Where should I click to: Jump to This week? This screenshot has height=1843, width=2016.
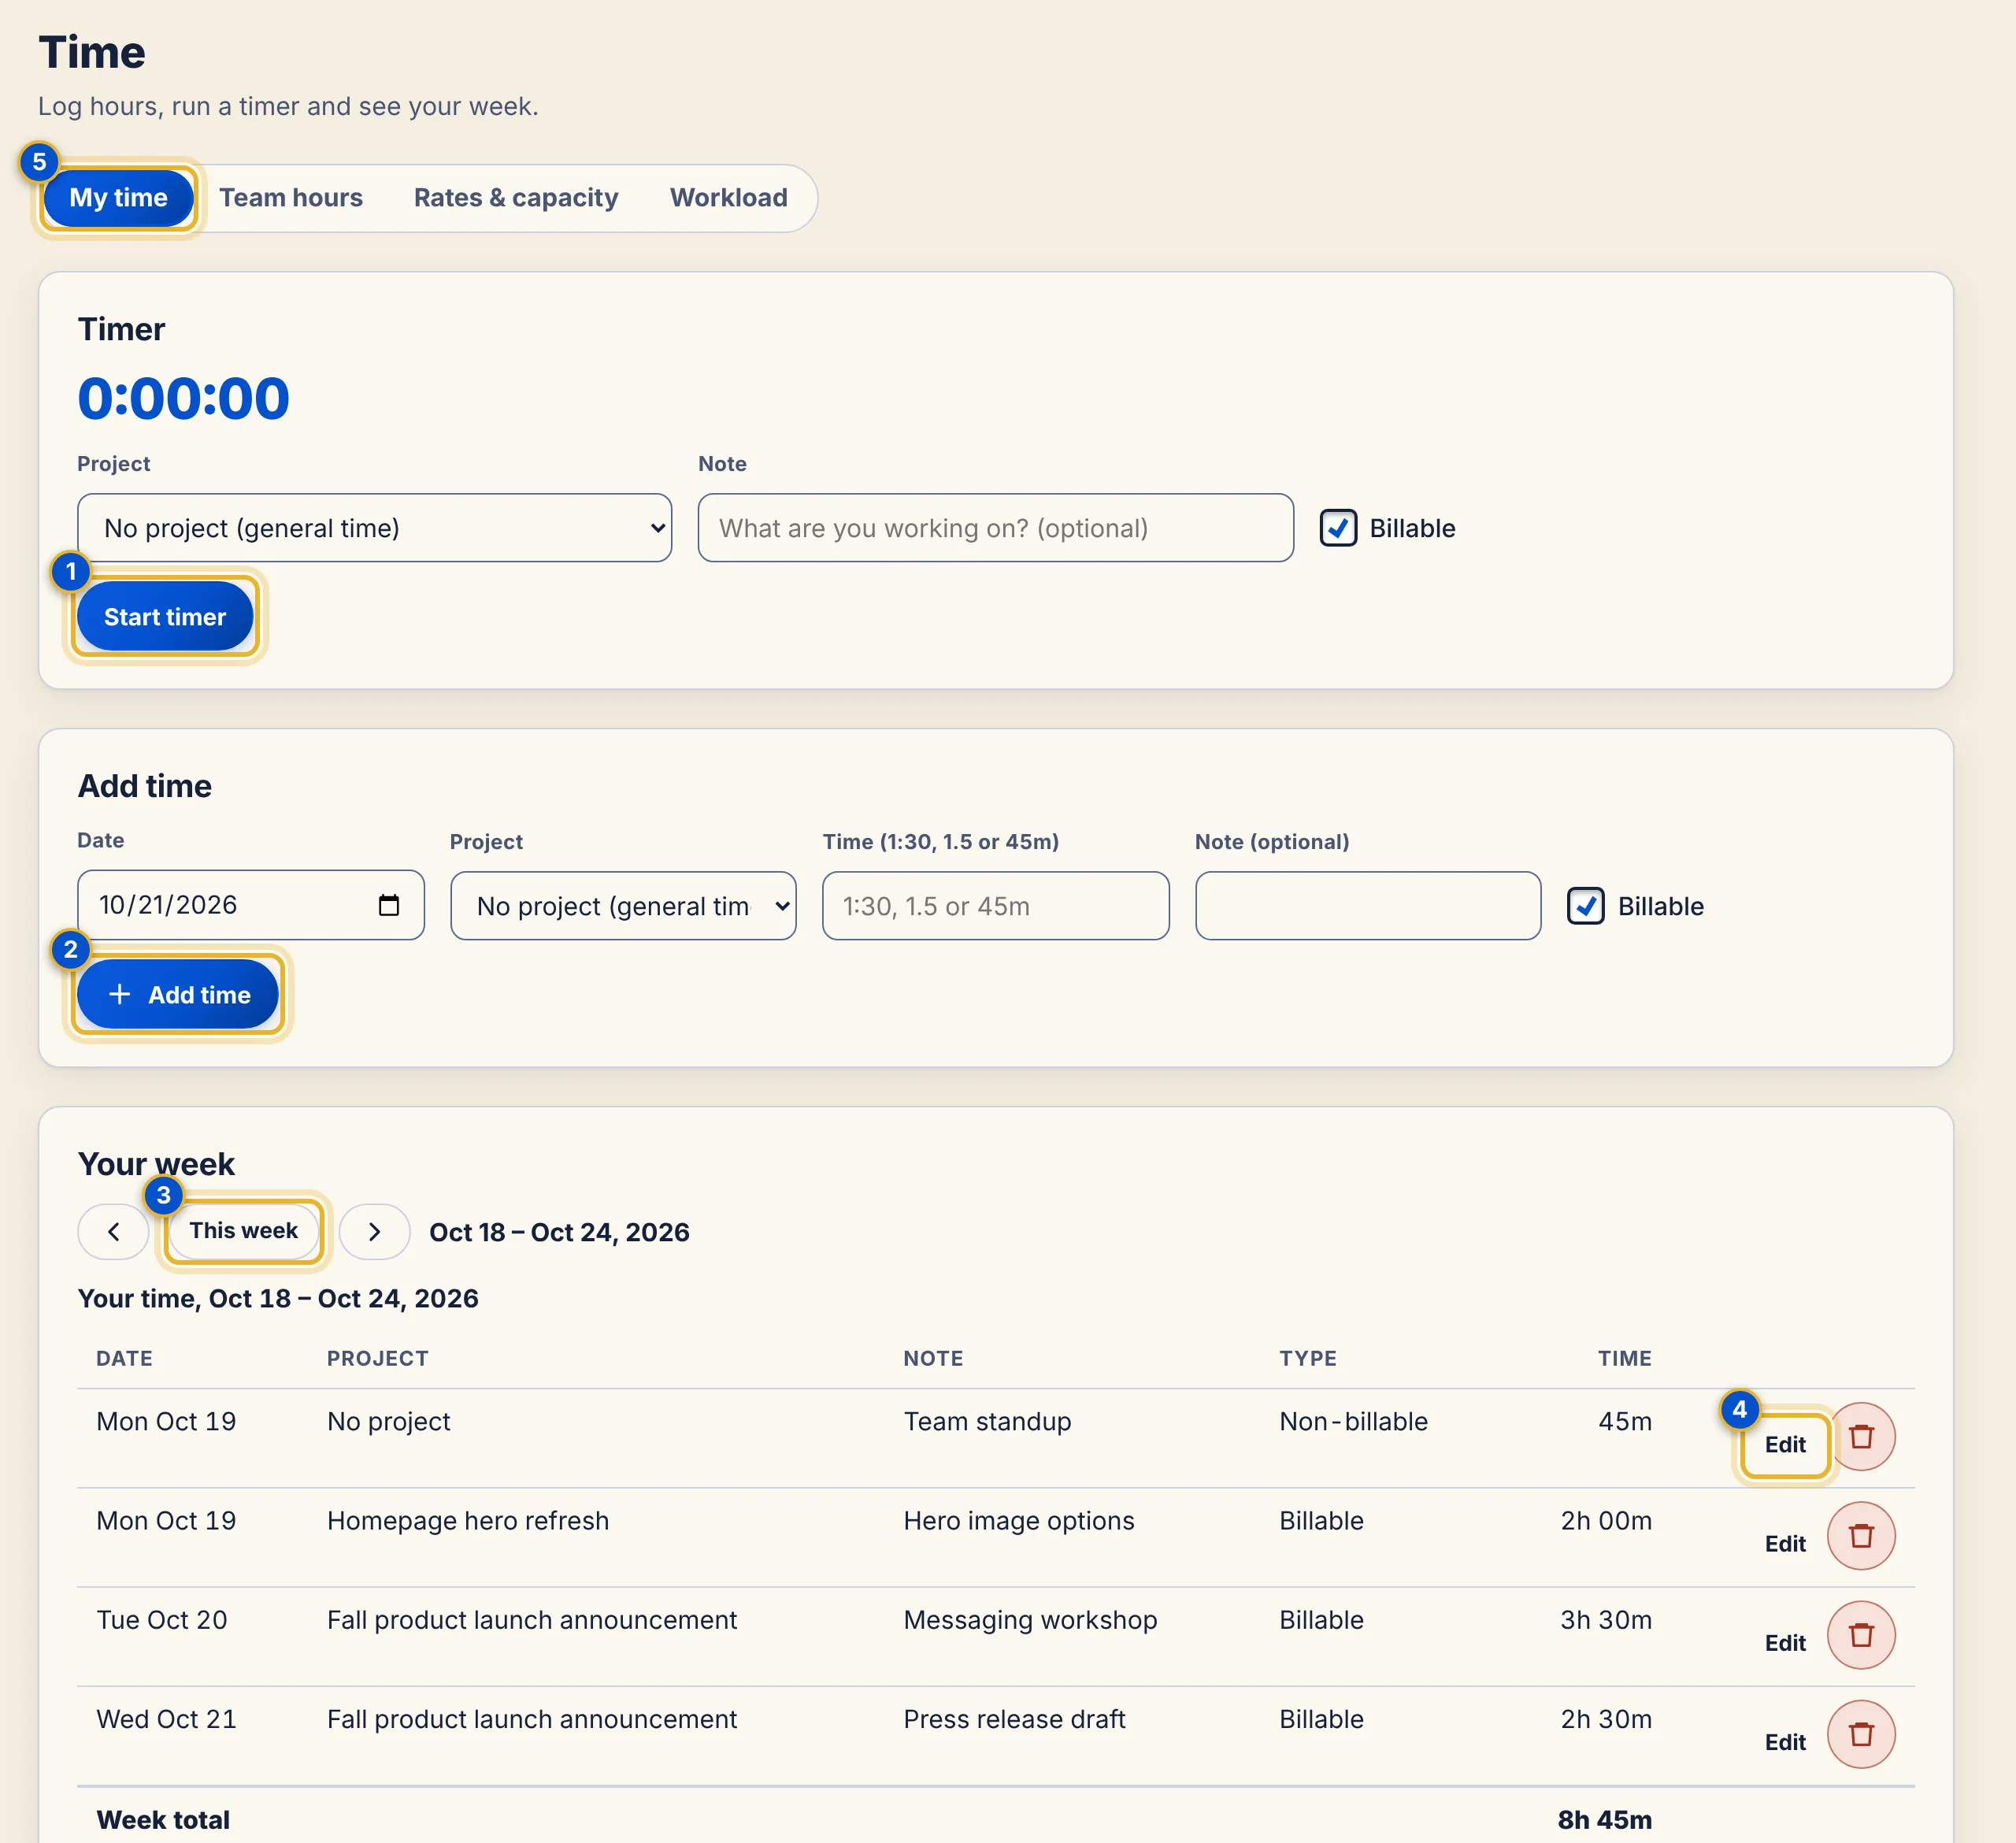(x=243, y=1231)
